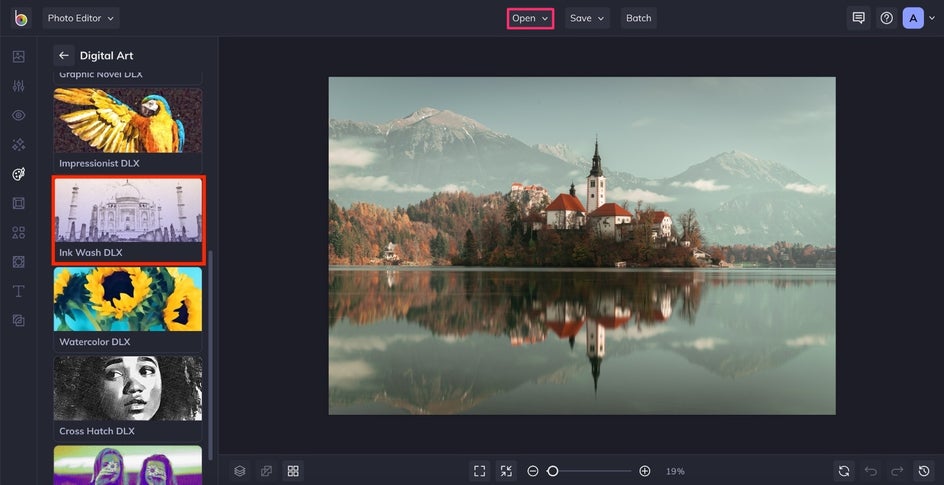This screenshot has width=944, height=485.
Task: Toggle the Touch Up eye tool
Action: 19,115
